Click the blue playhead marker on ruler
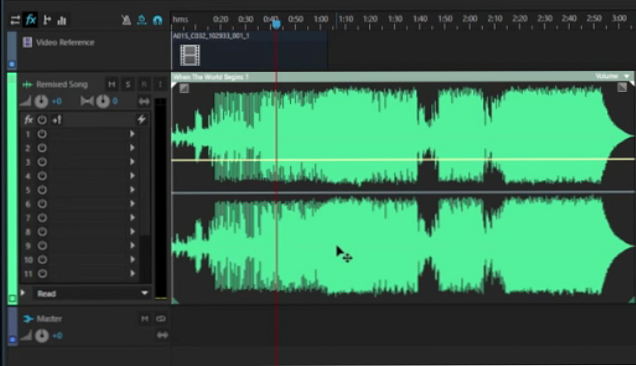The height and width of the screenshot is (366, 636). [276, 25]
